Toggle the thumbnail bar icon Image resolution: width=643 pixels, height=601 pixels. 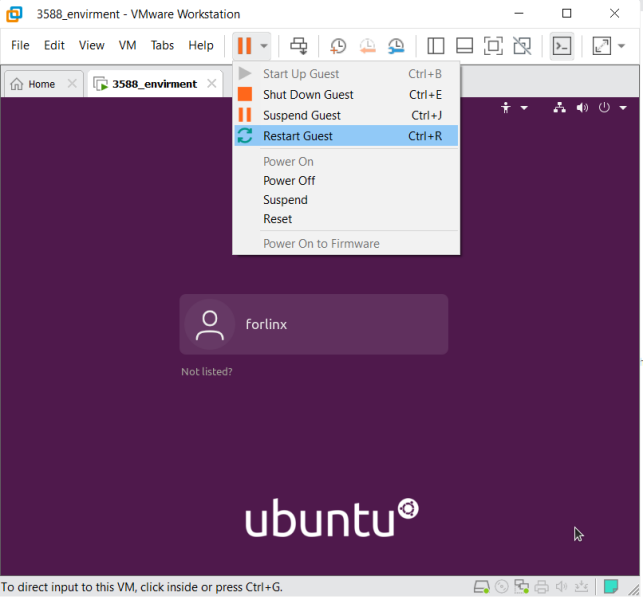pyautogui.click(x=464, y=46)
